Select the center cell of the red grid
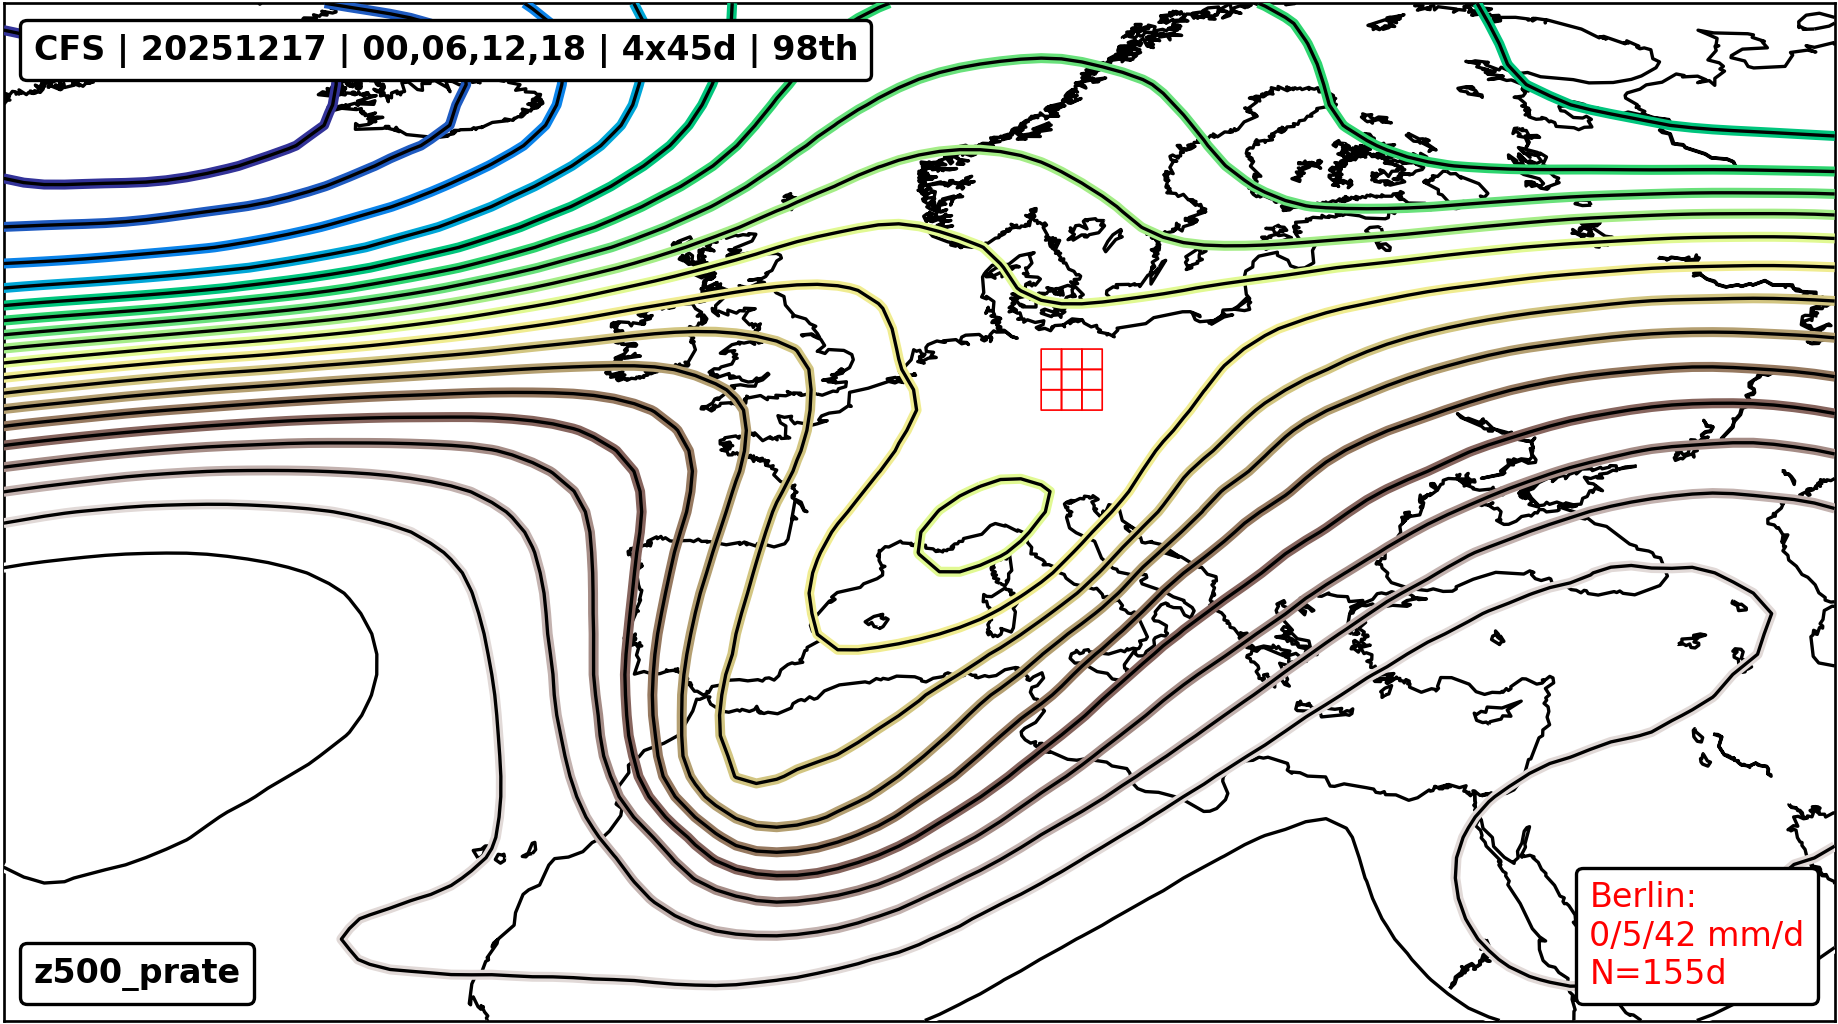The height and width of the screenshot is (1024, 1838). click(1072, 379)
